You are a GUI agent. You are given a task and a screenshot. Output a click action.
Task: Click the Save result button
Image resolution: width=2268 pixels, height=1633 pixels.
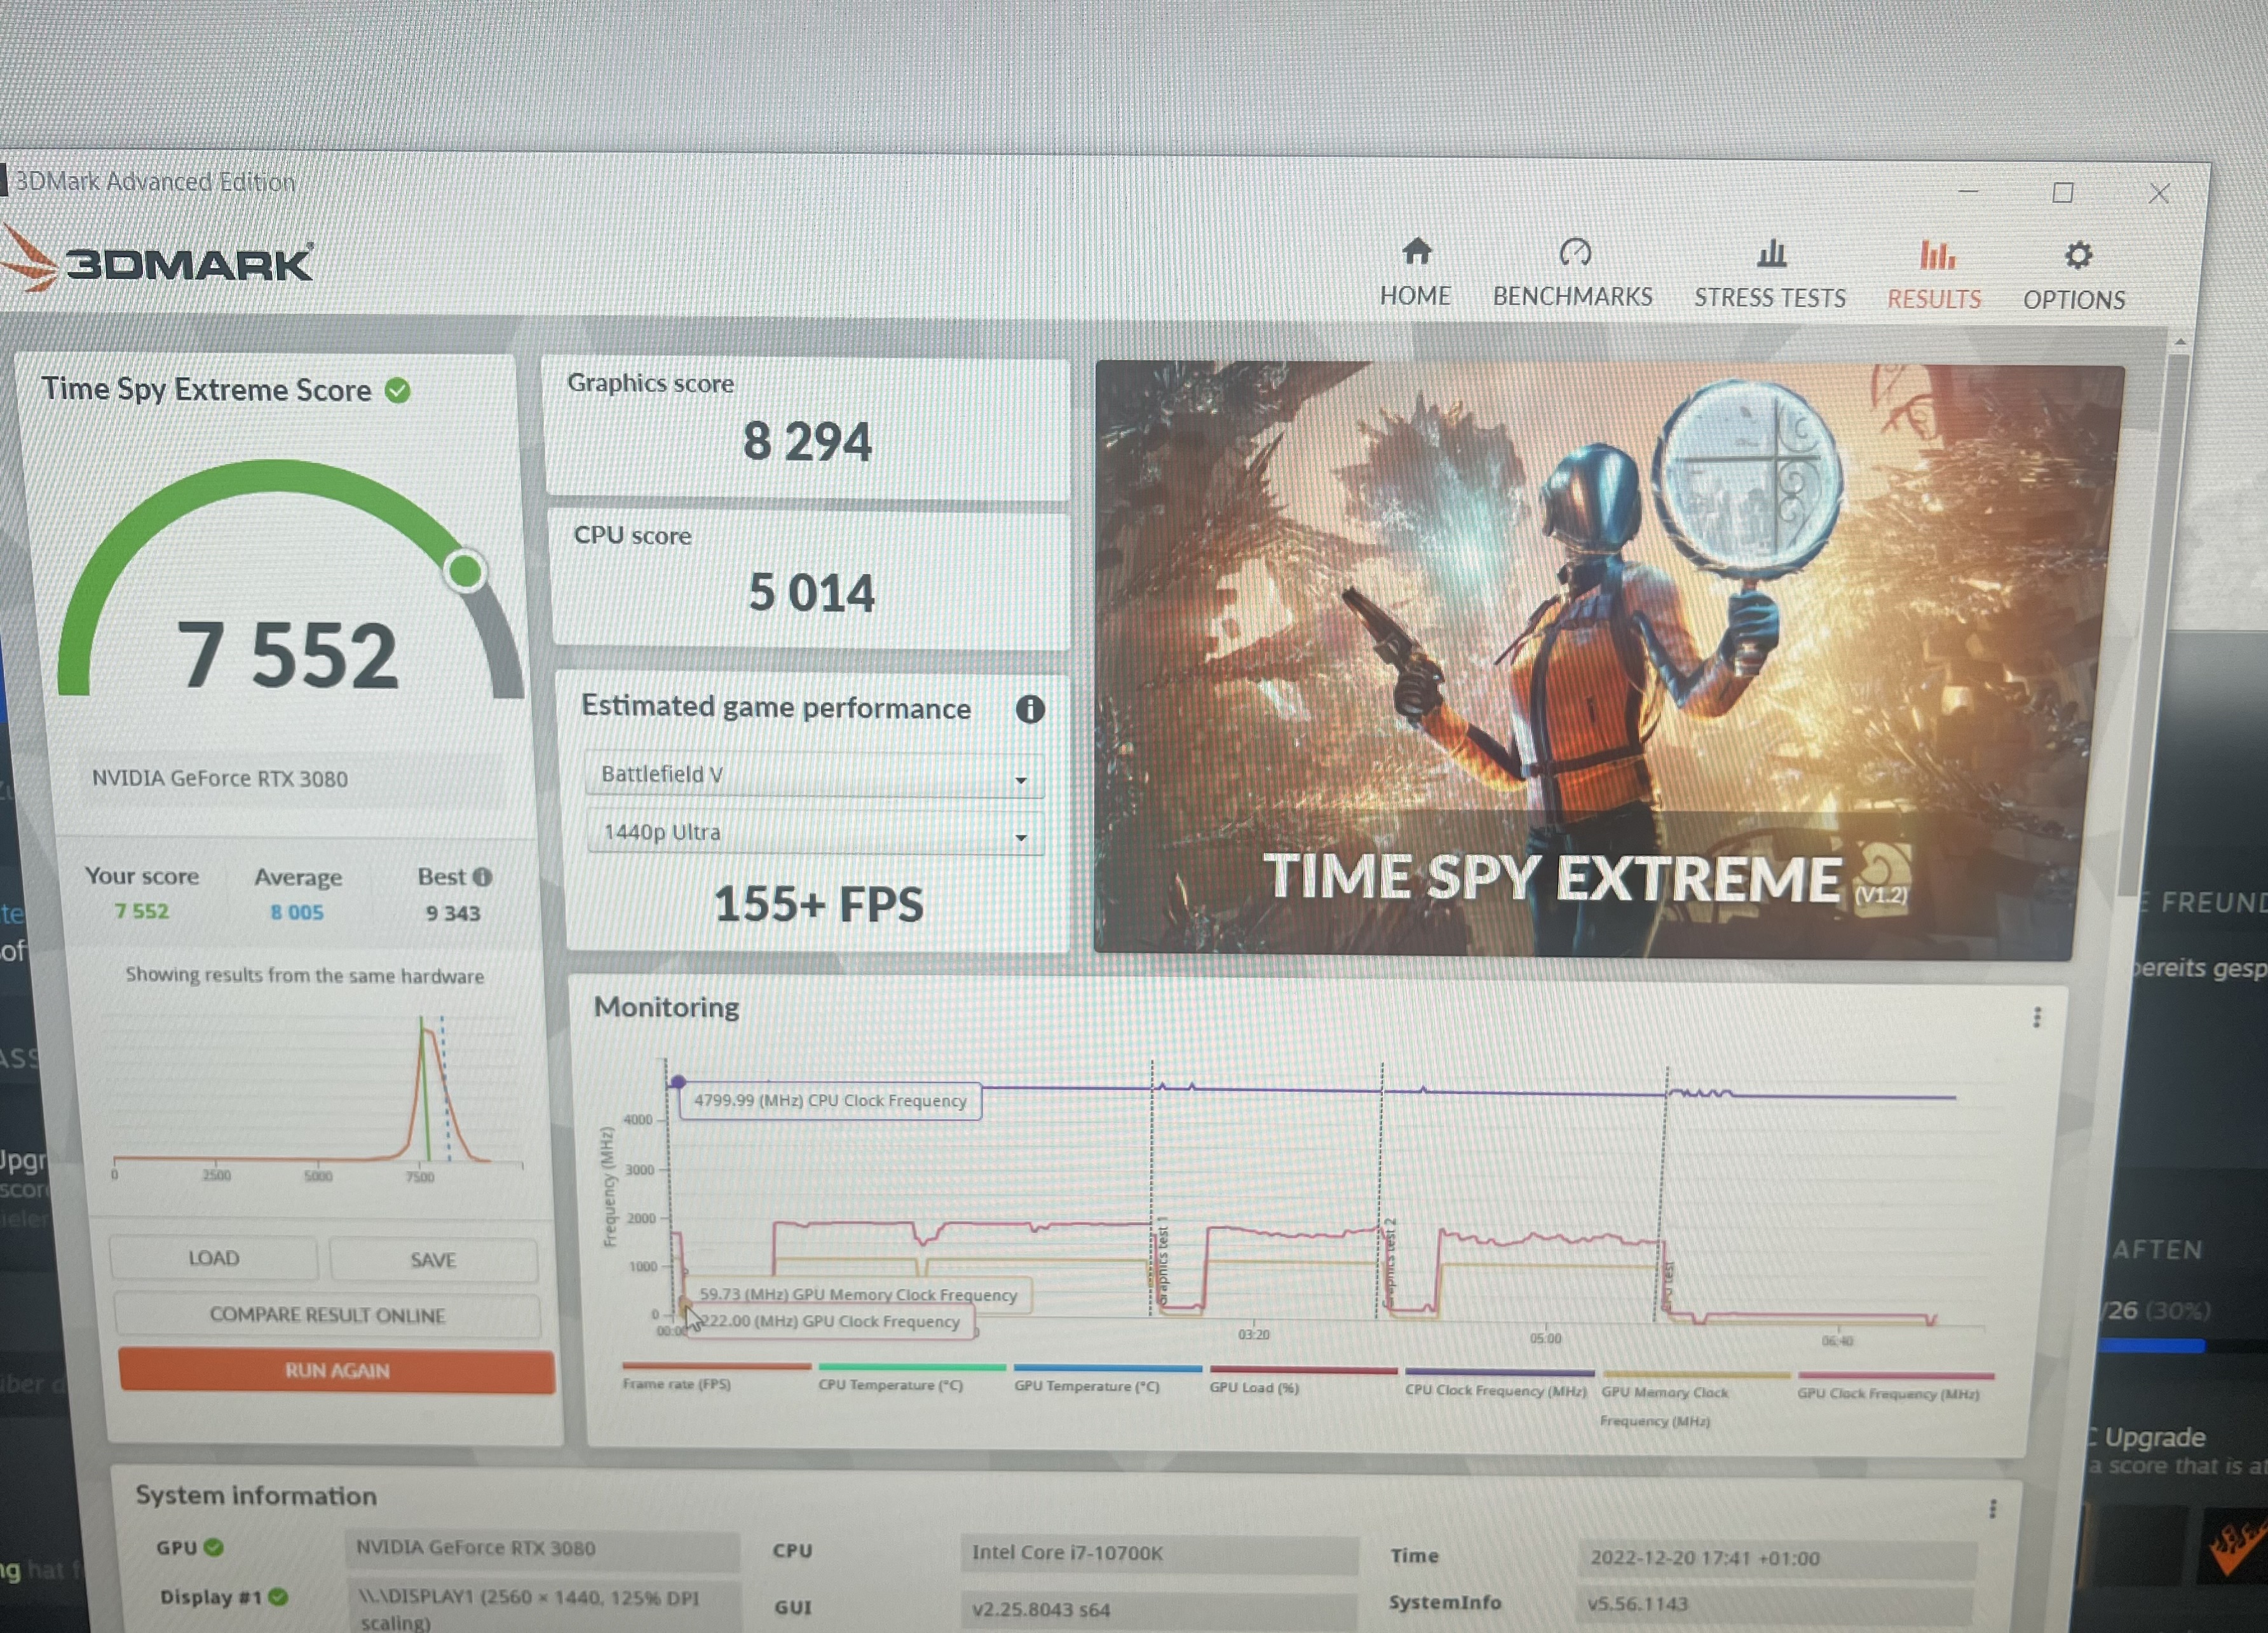pos(433,1260)
